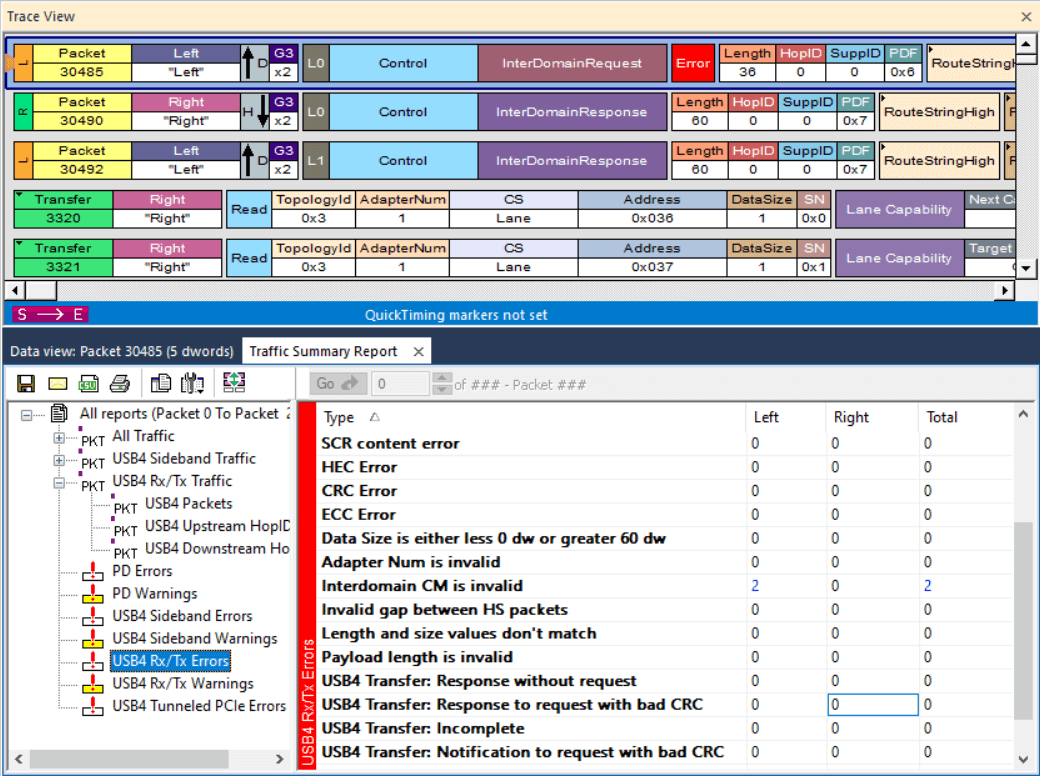This screenshot has height=776, width=1040.
Task: Click the Print report printer icon
Action: click(x=119, y=383)
